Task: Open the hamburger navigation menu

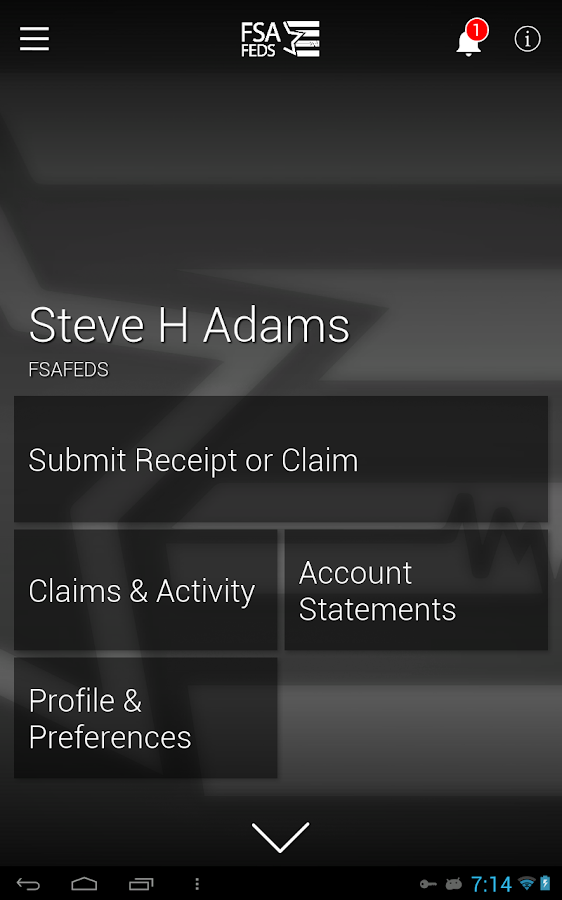Action: pos(34,38)
